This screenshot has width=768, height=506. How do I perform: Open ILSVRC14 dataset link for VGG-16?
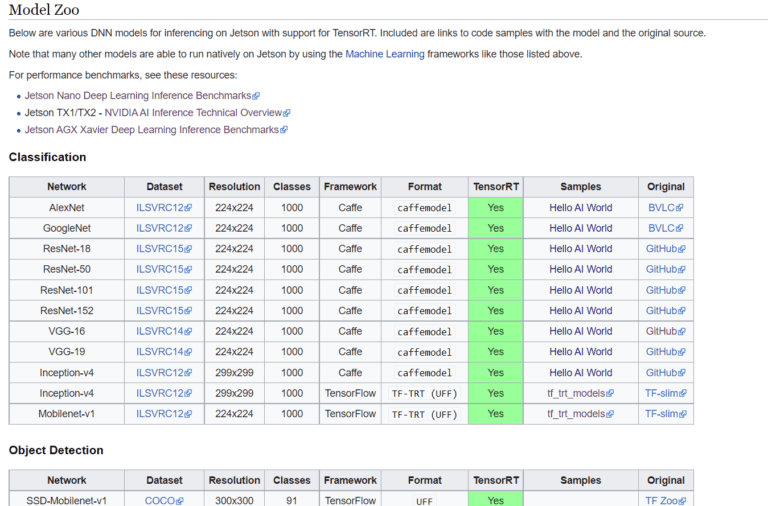pos(159,331)
